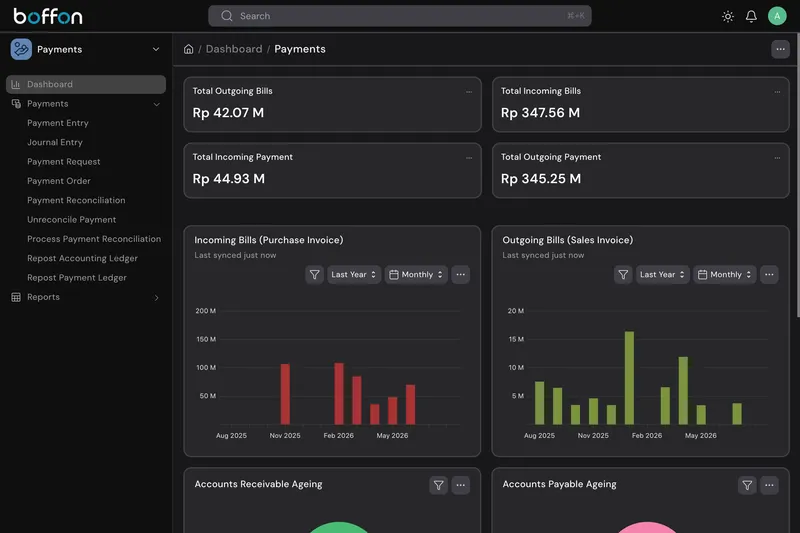Click the Payments group icon in the sidebar

pyautogui.click(x=16, y=104)
